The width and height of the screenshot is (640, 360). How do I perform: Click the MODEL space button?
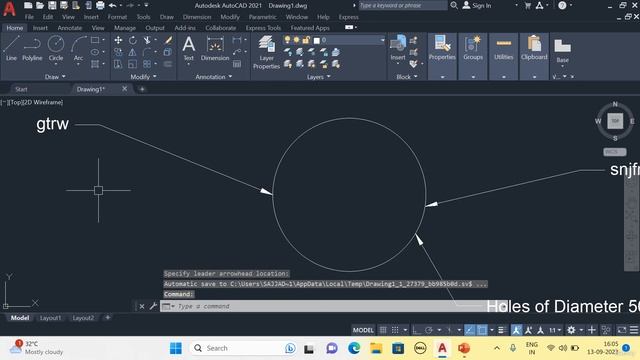point(363,330)
